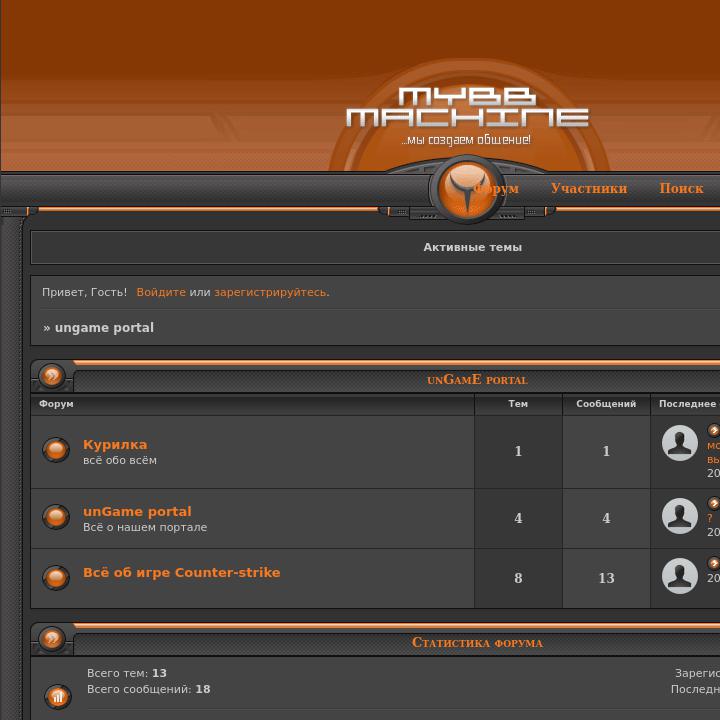Screen dimensions: 720x720
Task: Click the forum statistics chart icon
Action: pyautogui.click(x=58, y=697)
